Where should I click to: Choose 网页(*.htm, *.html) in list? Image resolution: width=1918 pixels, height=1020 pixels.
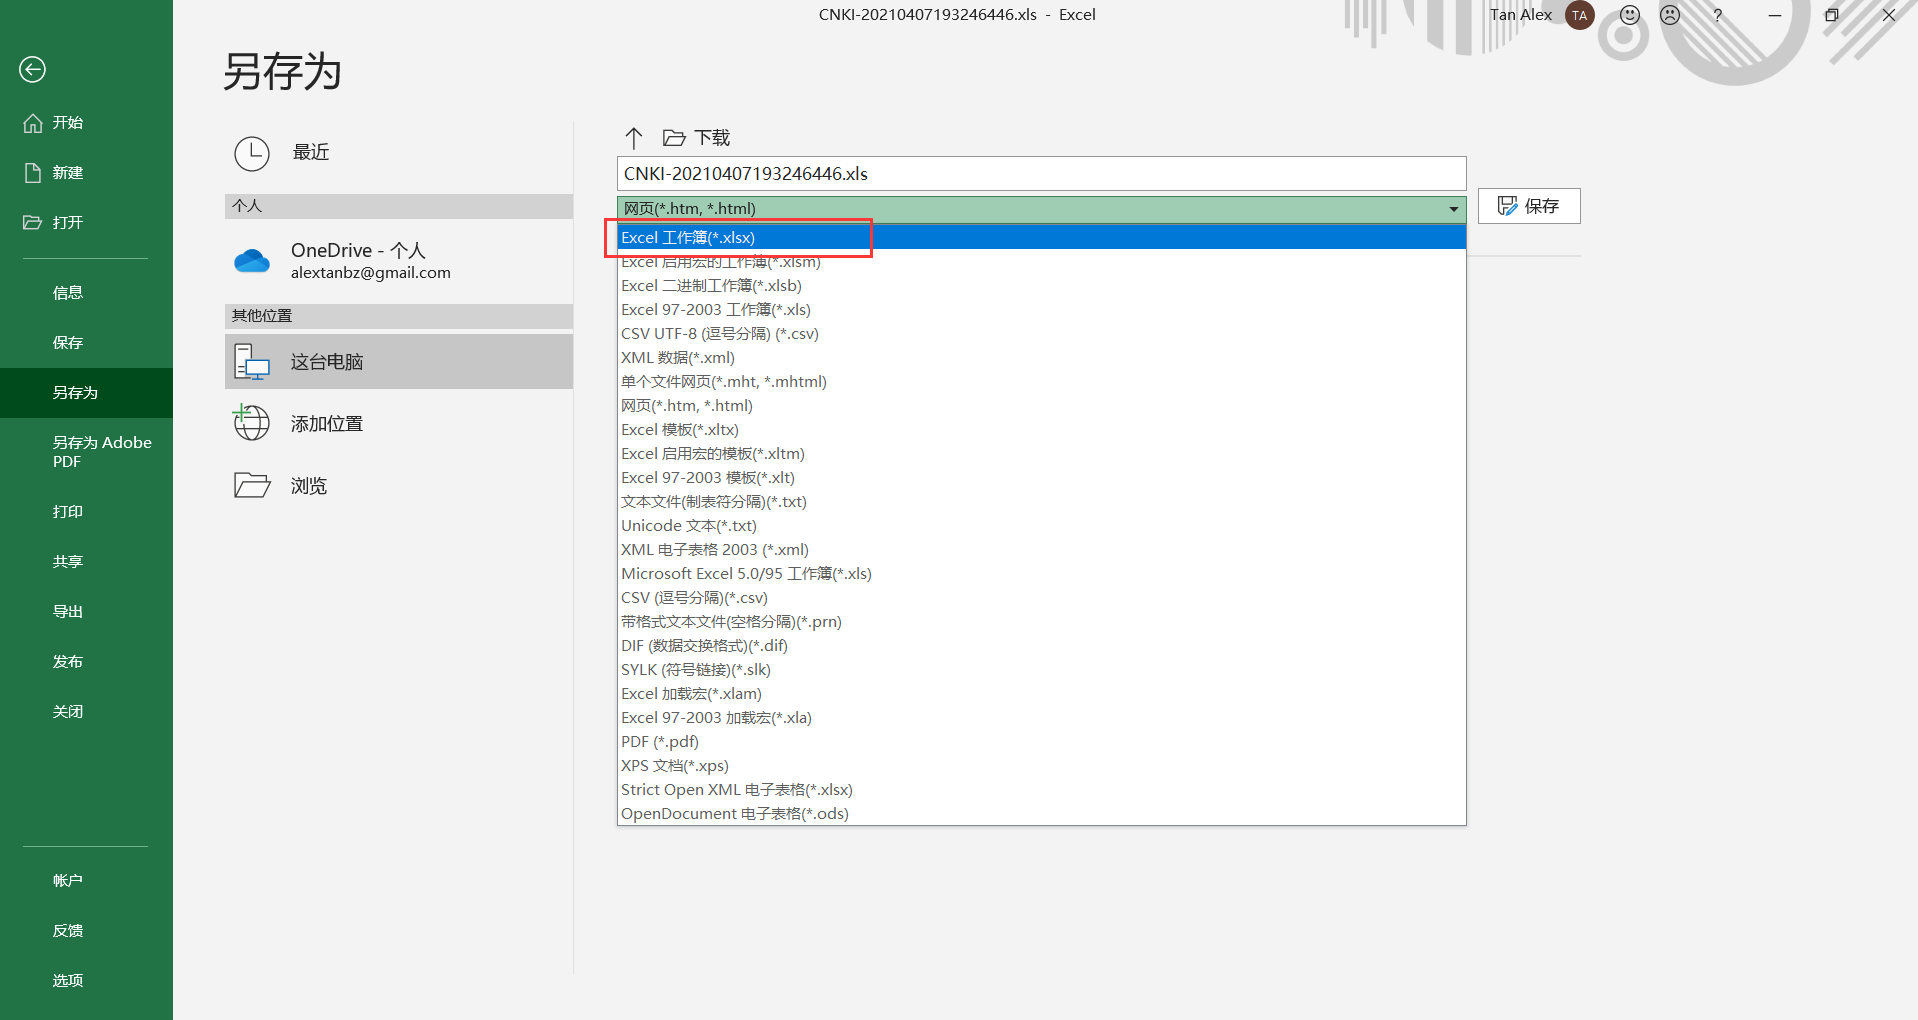pyautogui.click(x=1041, y=406)
